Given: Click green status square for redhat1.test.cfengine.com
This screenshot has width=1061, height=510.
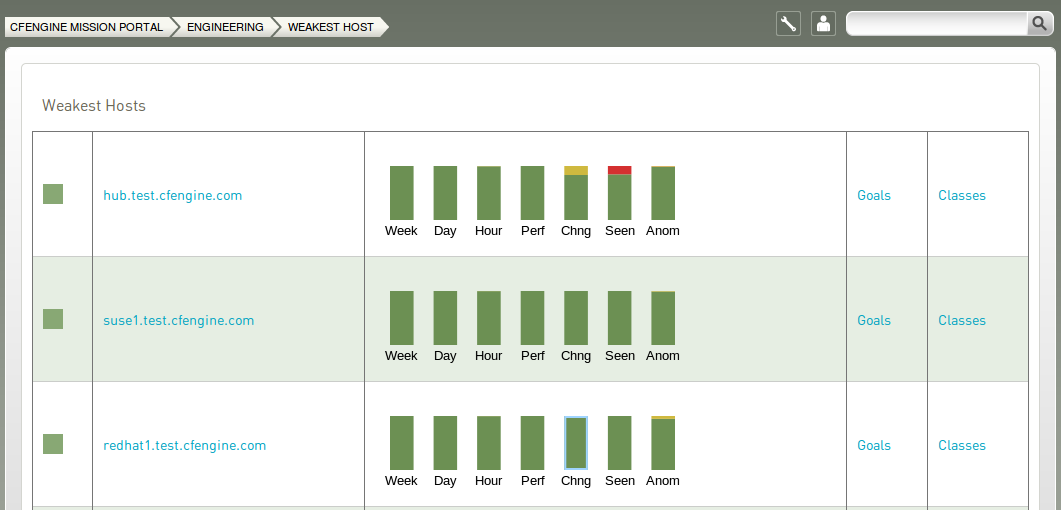Looking at the screenshot, I should tap(53, 444).
